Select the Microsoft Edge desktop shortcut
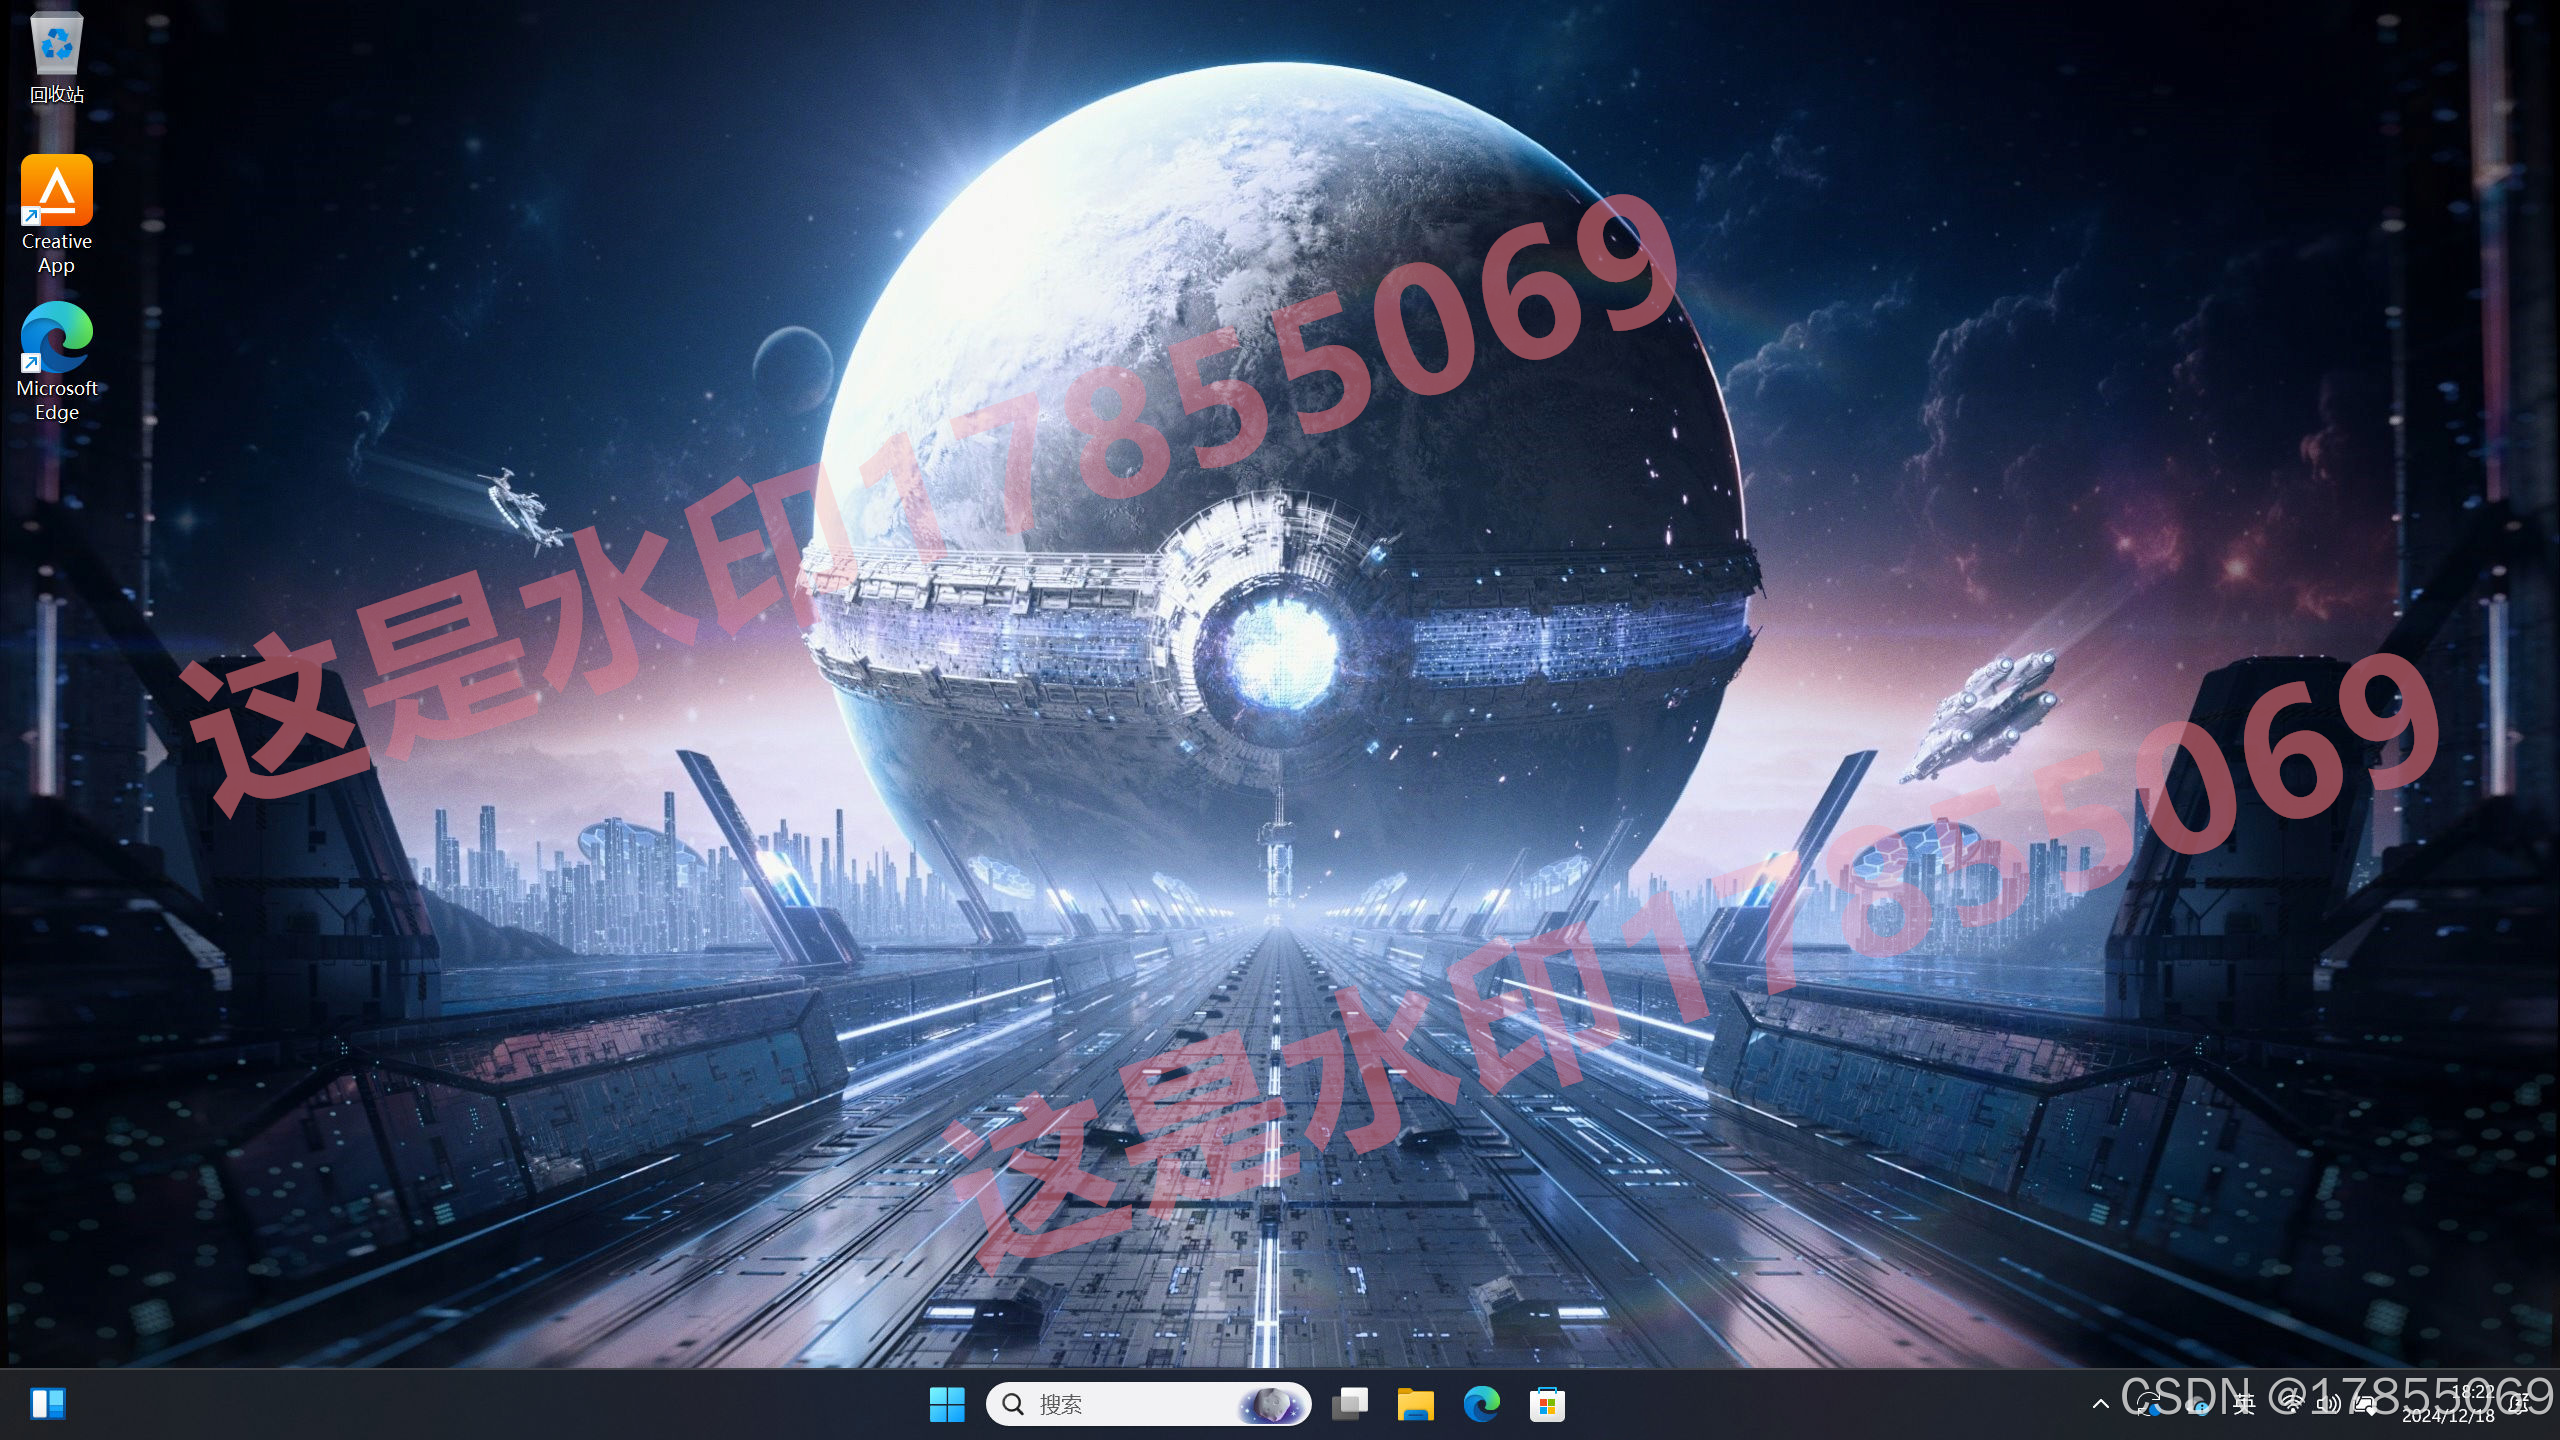Screen dimensions: 2560x1440 [57, 337]
